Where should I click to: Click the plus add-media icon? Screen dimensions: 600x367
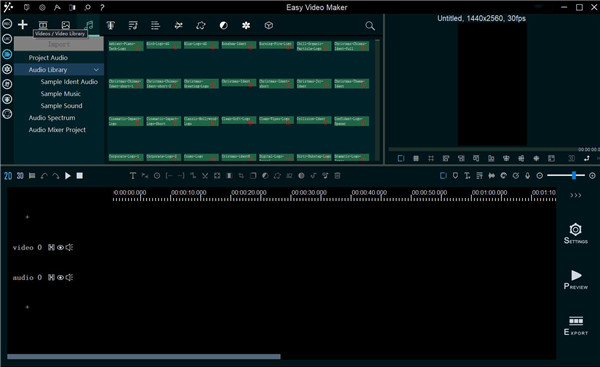point(23,24)
